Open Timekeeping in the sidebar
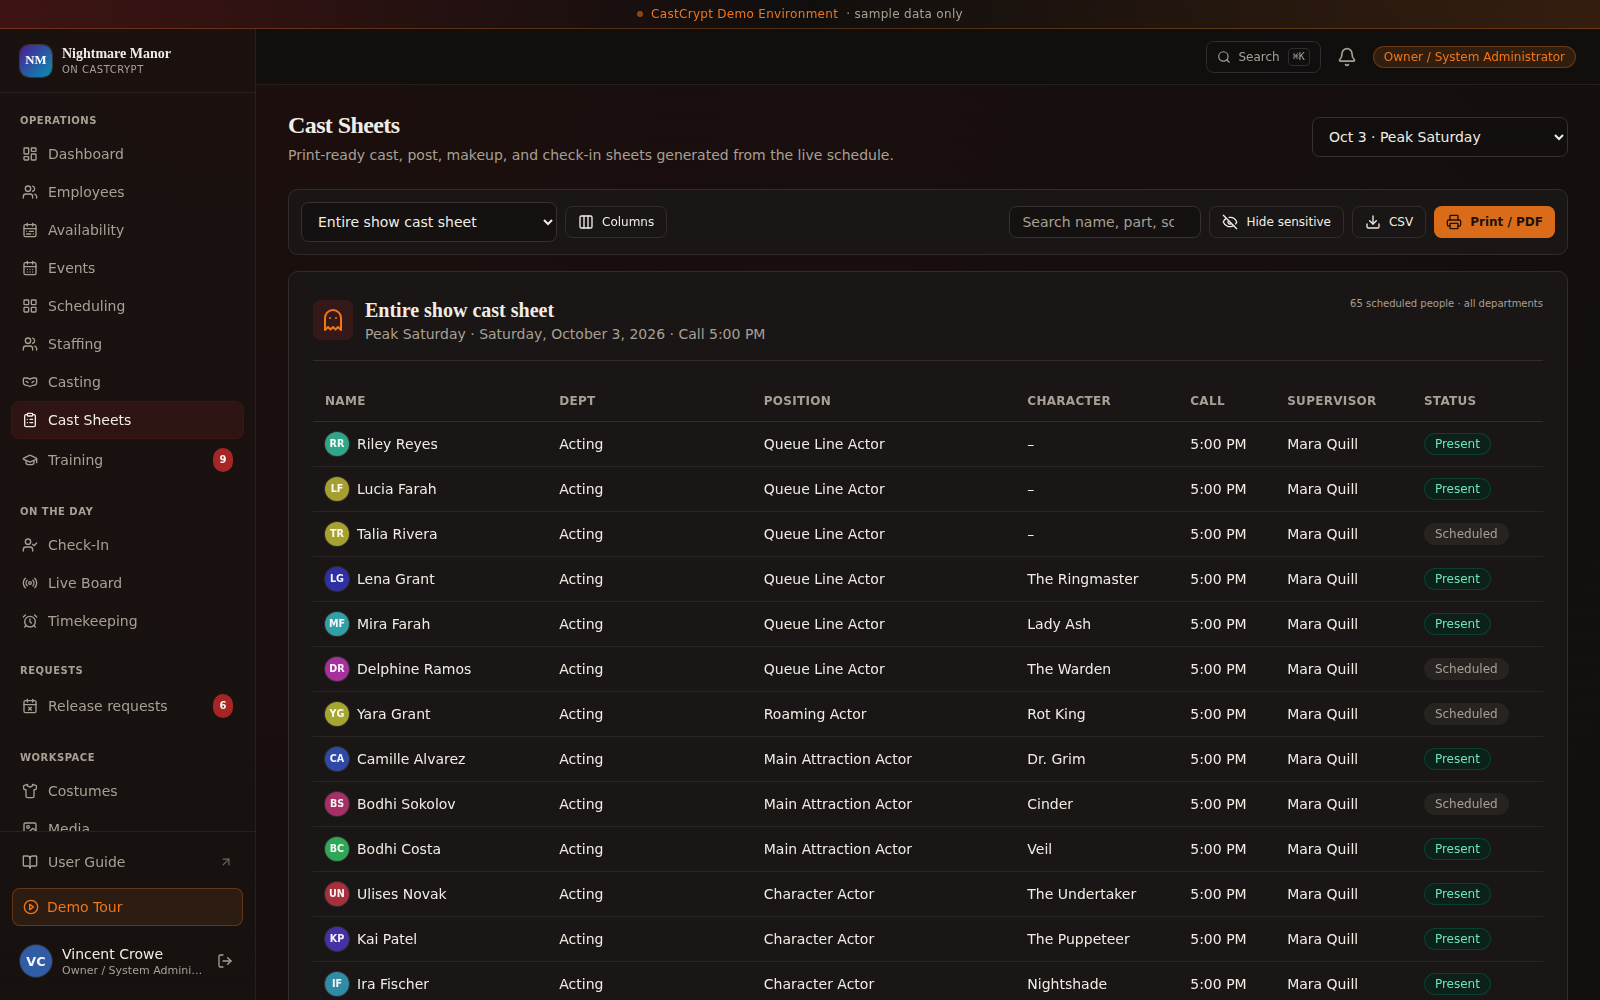The height and width of the screenshot is (1000, 1600). [127, 621]
